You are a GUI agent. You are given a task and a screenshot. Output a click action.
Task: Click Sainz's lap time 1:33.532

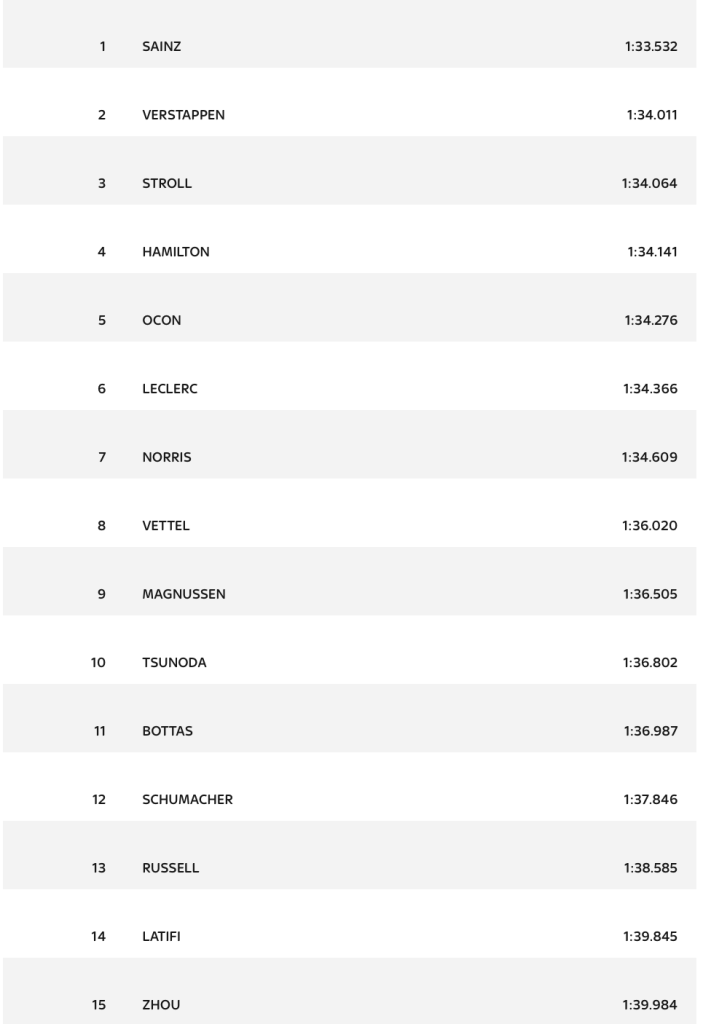[x=651, y=46]
